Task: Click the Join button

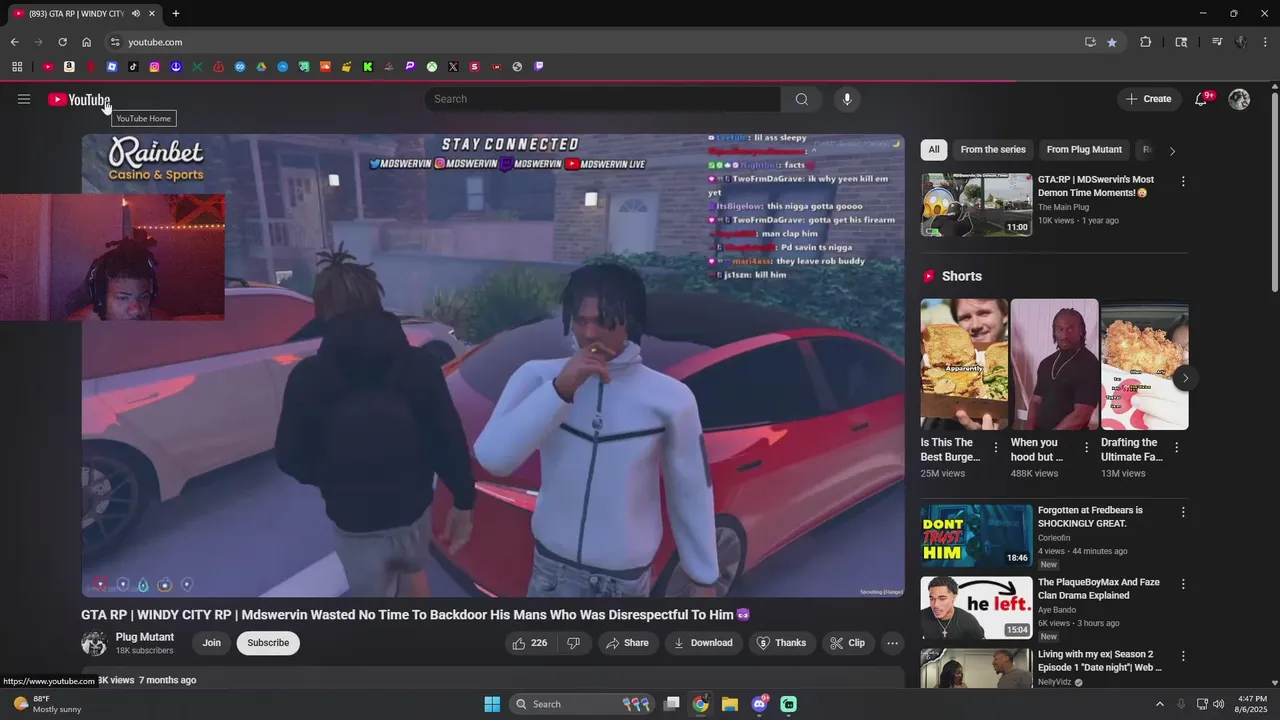Action: click(212, 643)
